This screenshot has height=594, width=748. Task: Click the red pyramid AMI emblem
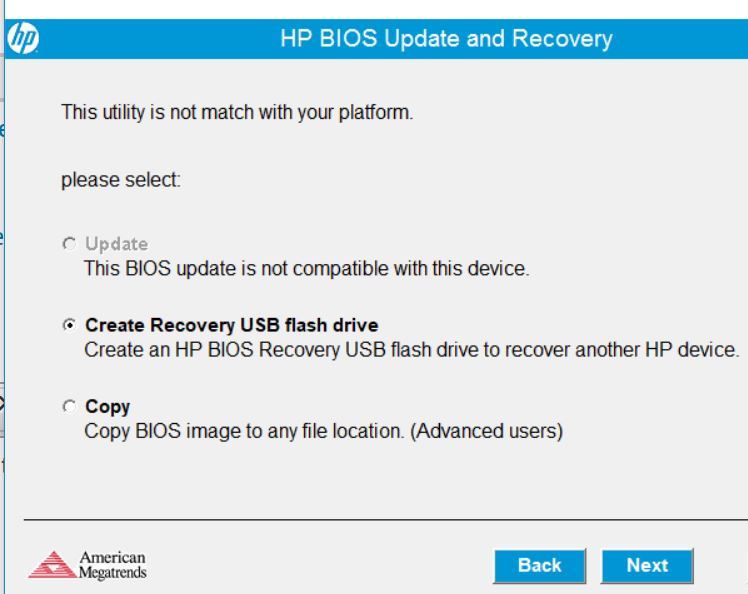tap(52, 565)
